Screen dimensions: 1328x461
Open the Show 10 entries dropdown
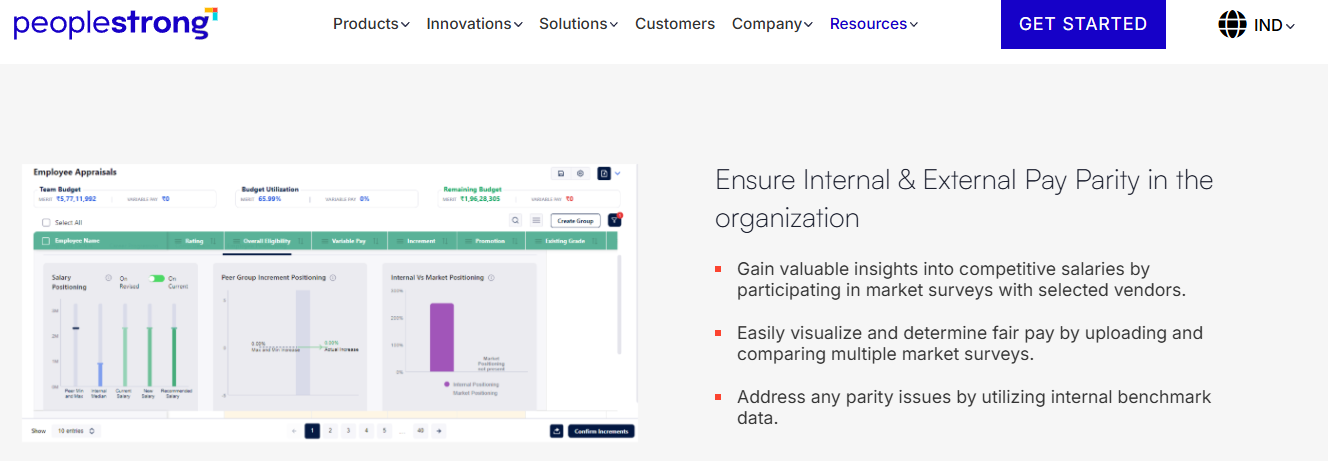(76, 431)
